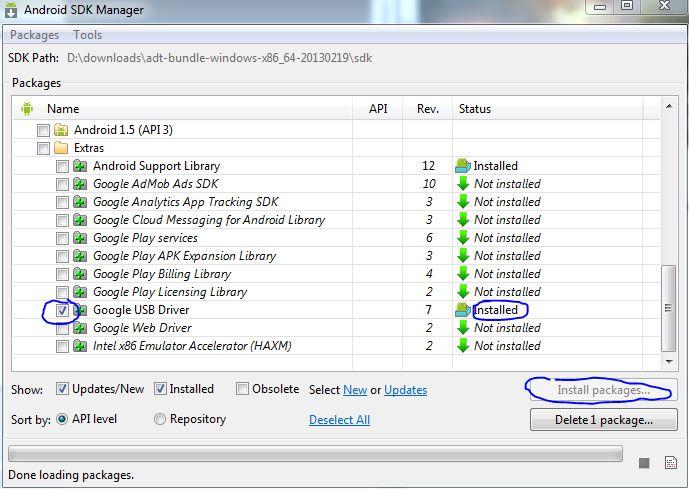
Task: Tick the Google Play services checkbox
Action: pyautogui.click(x=62, y=239)
